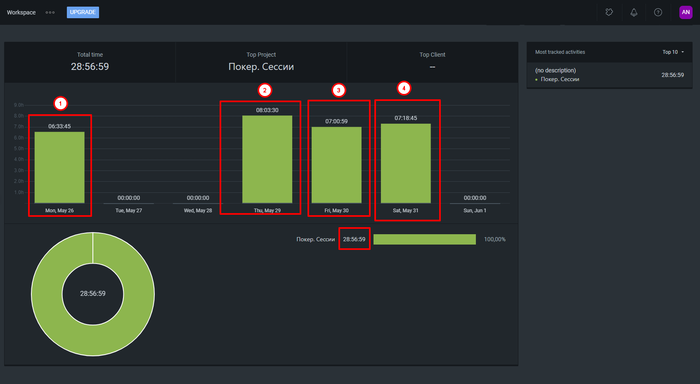Image resolution: width=700 pixels, height=384 pixels.
Task: Click the Top Project Покер. Сессии title
Action: tap(261, 67)
